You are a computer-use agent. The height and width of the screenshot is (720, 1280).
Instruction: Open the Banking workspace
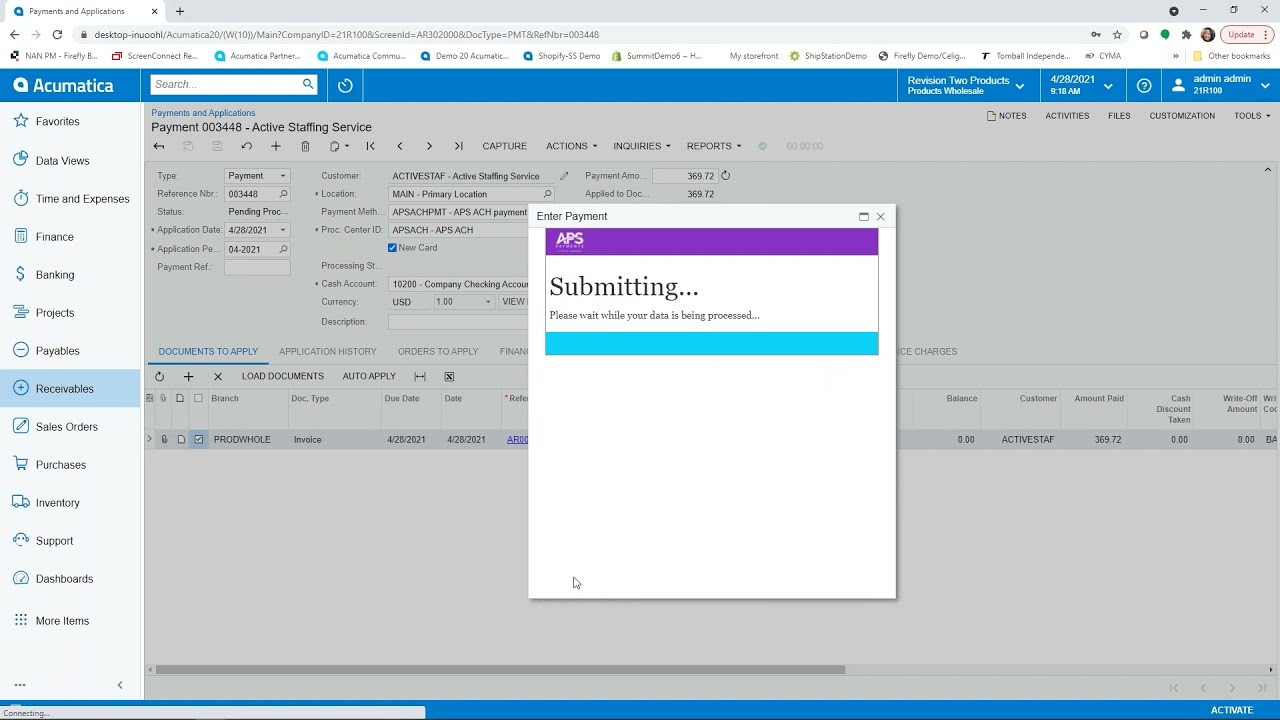pyautogui.click(x=55, y=274)
